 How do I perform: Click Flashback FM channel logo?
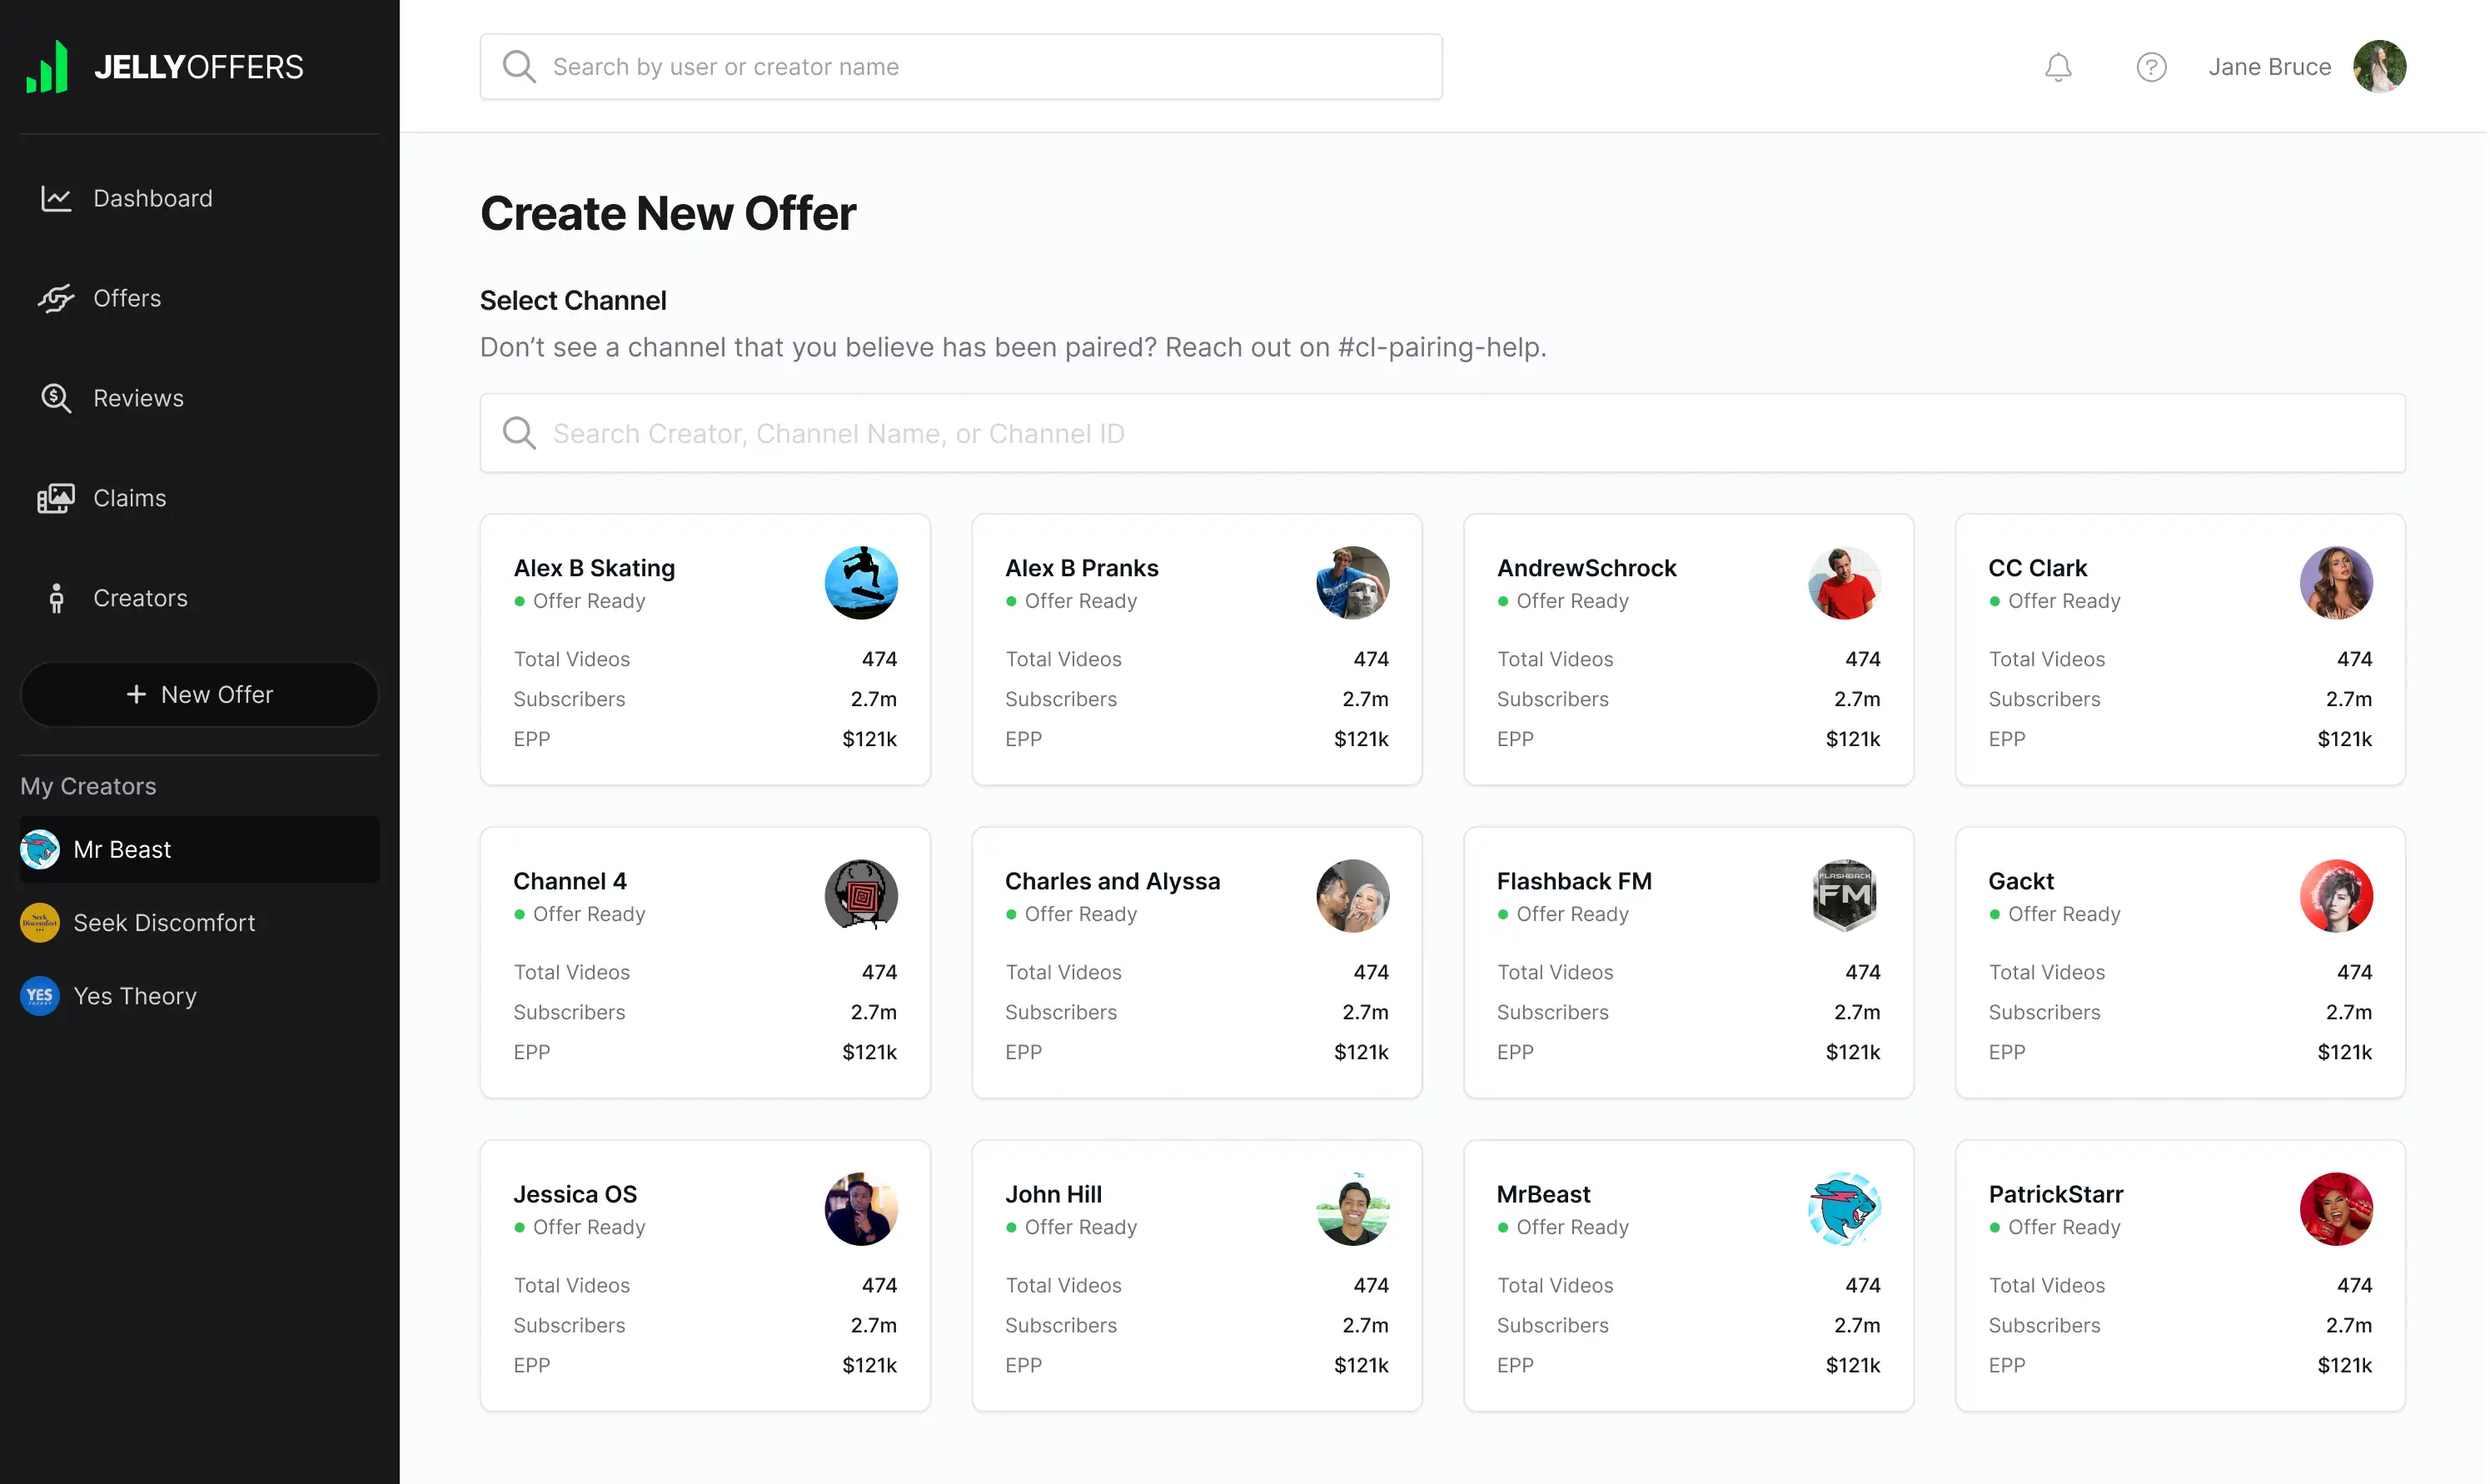(x=1844, y=896)
